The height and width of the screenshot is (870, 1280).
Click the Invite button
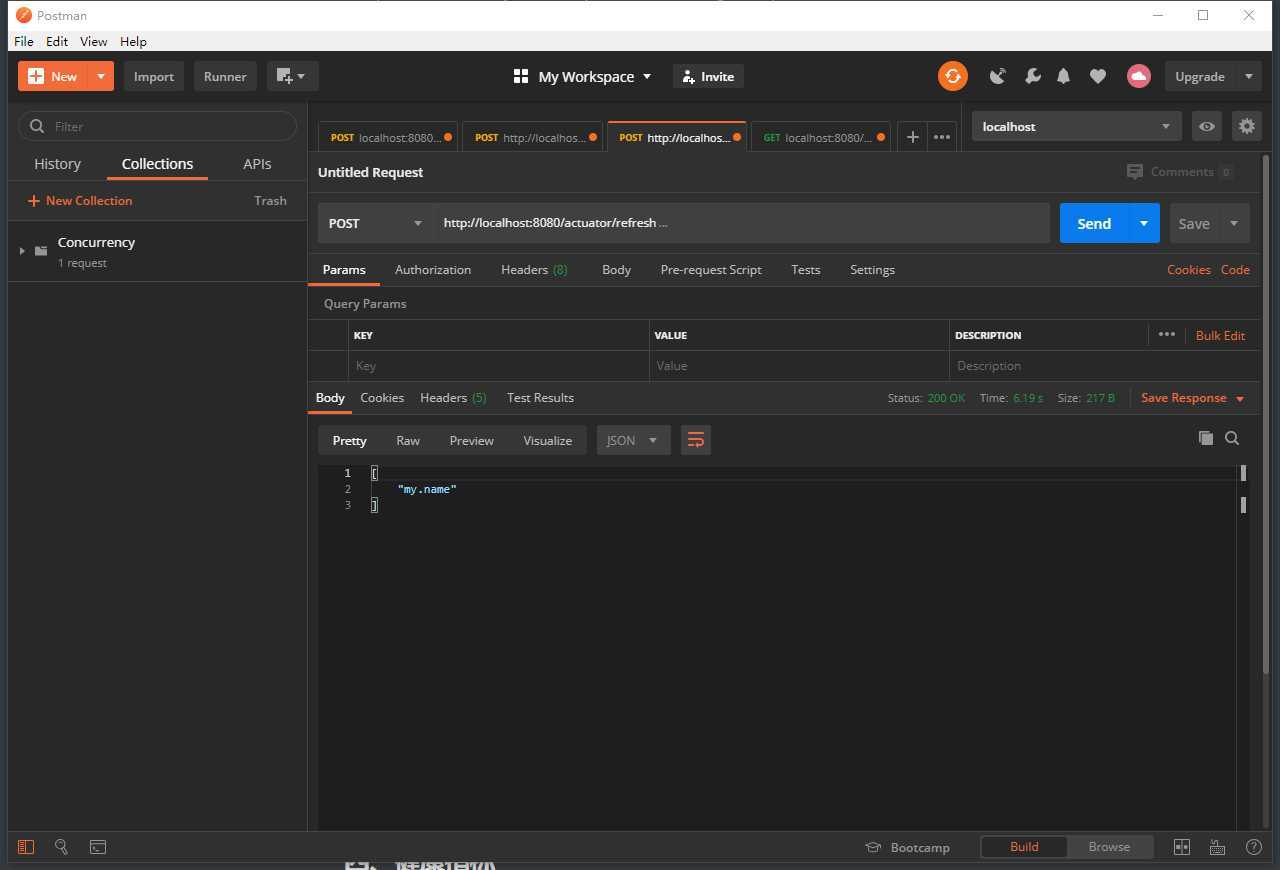(709, 76)
